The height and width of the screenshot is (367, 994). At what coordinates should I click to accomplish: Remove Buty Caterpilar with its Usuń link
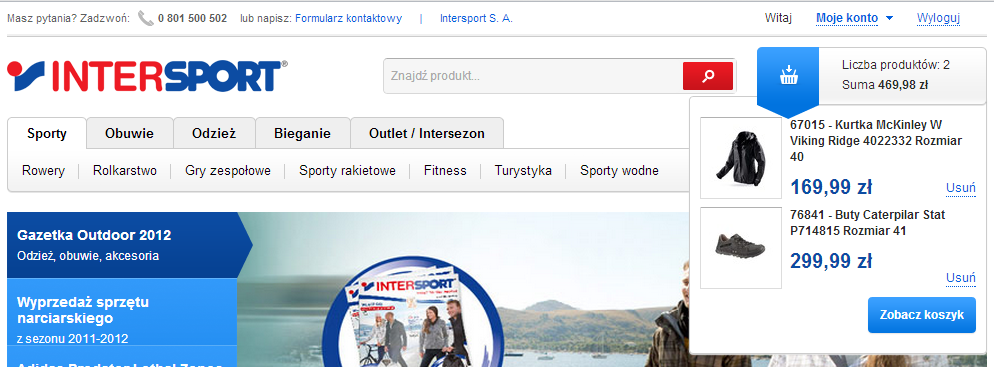tap(960, 278)
